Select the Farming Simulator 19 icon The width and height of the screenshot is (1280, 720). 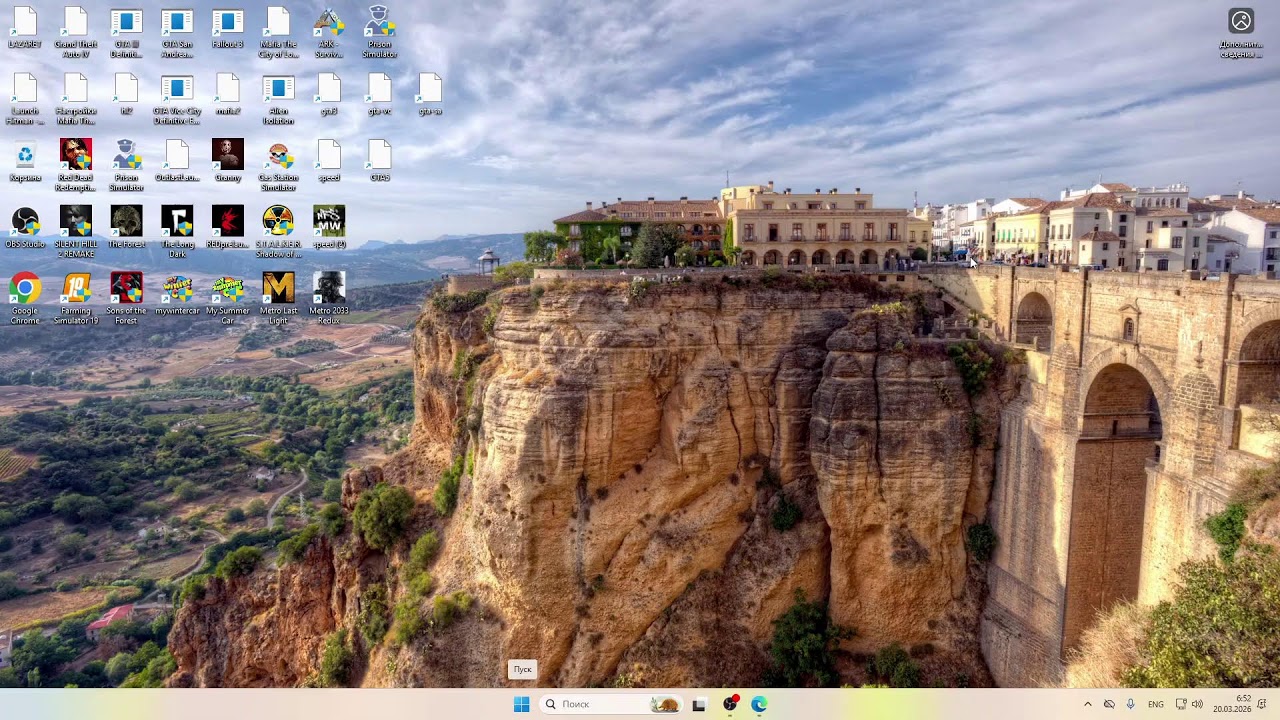pyautogui.click(x=76, y=298)
